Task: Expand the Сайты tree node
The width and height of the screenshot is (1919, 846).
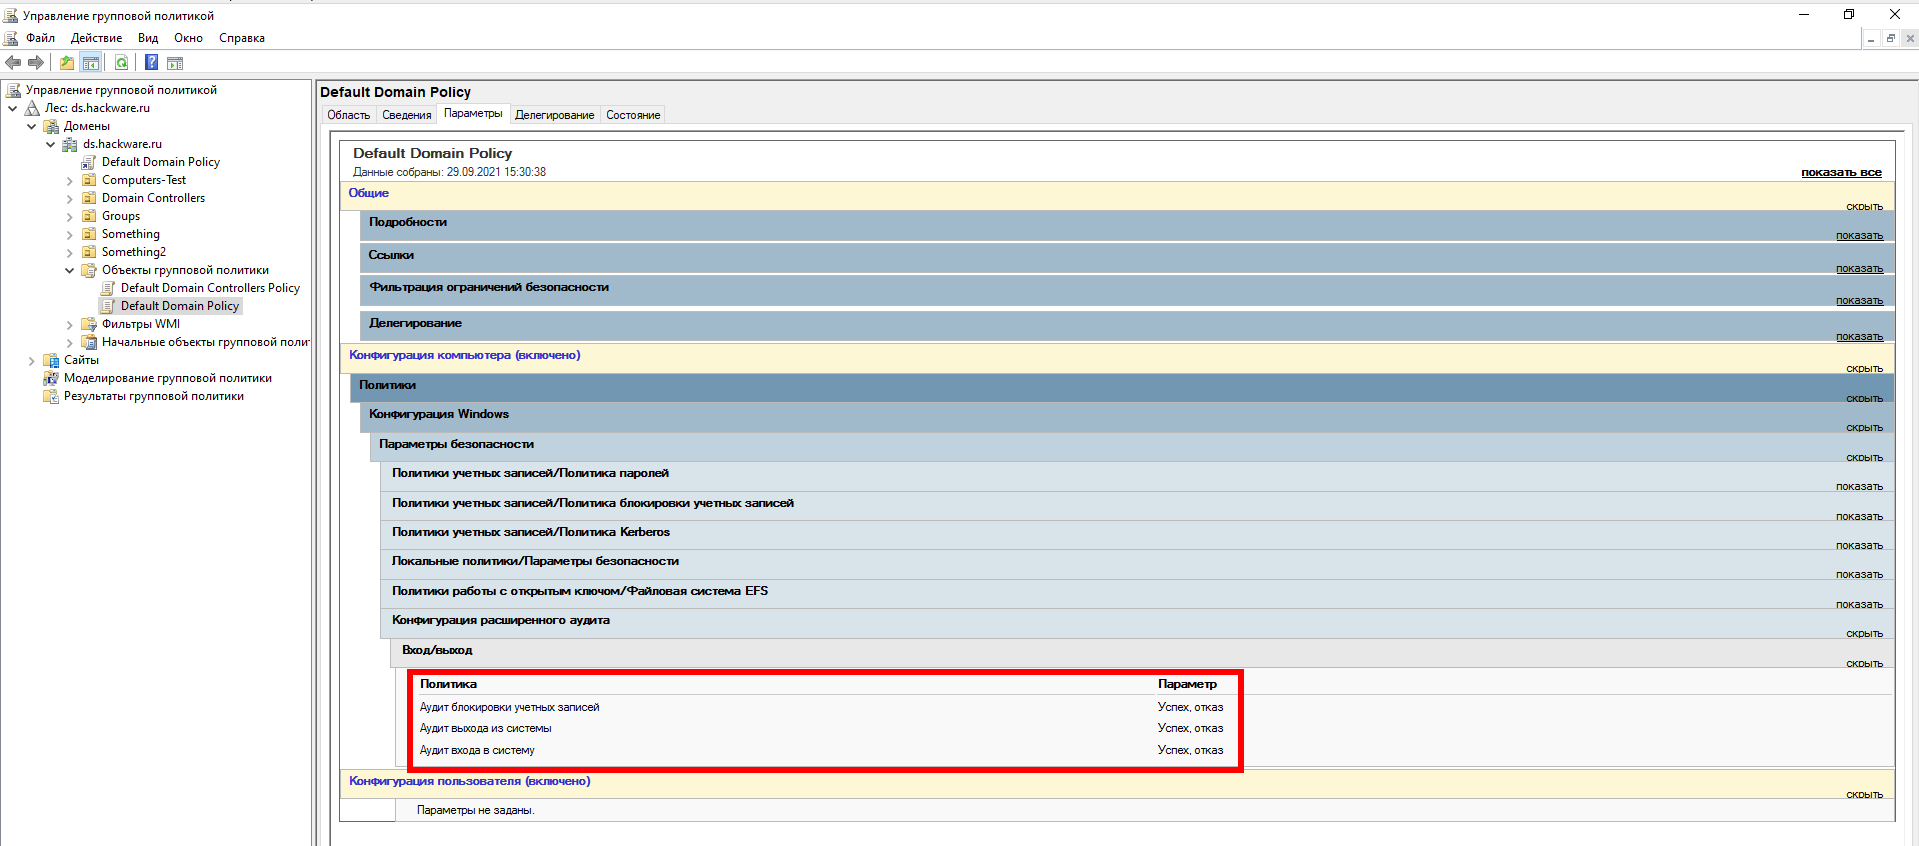Action: pyautogui.click(x=31, y=361)
